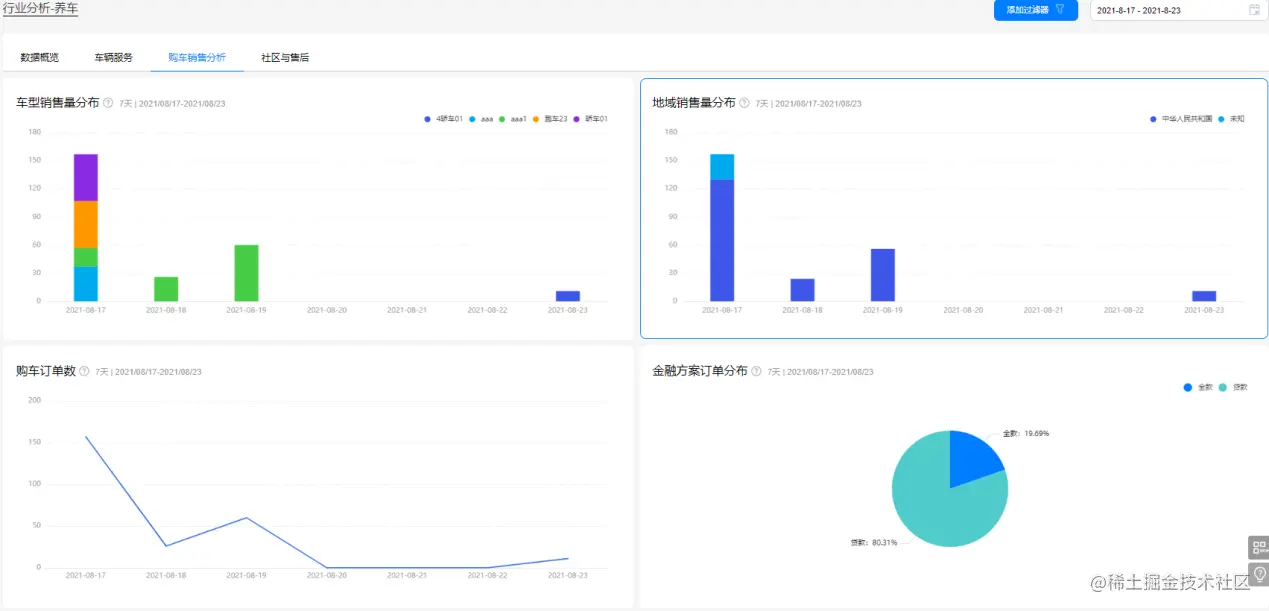This screenshot has height=611, width=1269.
Task: Switch to the 数据概览 tab
Action: (39, 58)
